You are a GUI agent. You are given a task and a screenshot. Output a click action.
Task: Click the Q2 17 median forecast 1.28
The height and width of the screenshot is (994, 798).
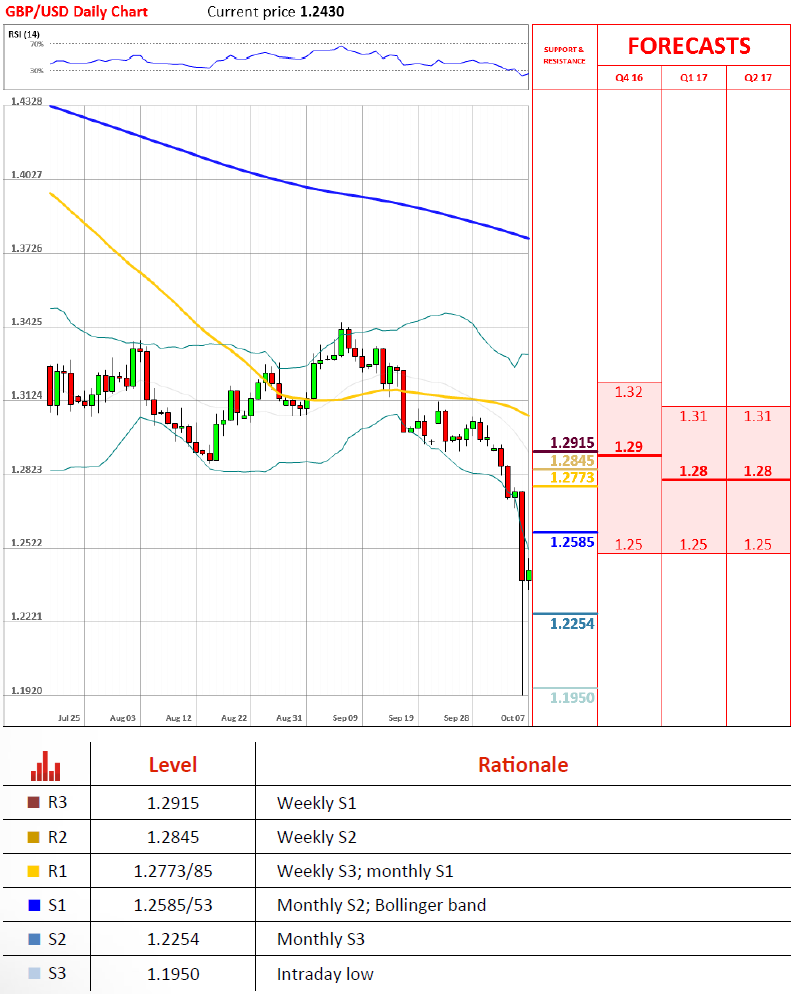pyautogui.click(x=758, y=472)
